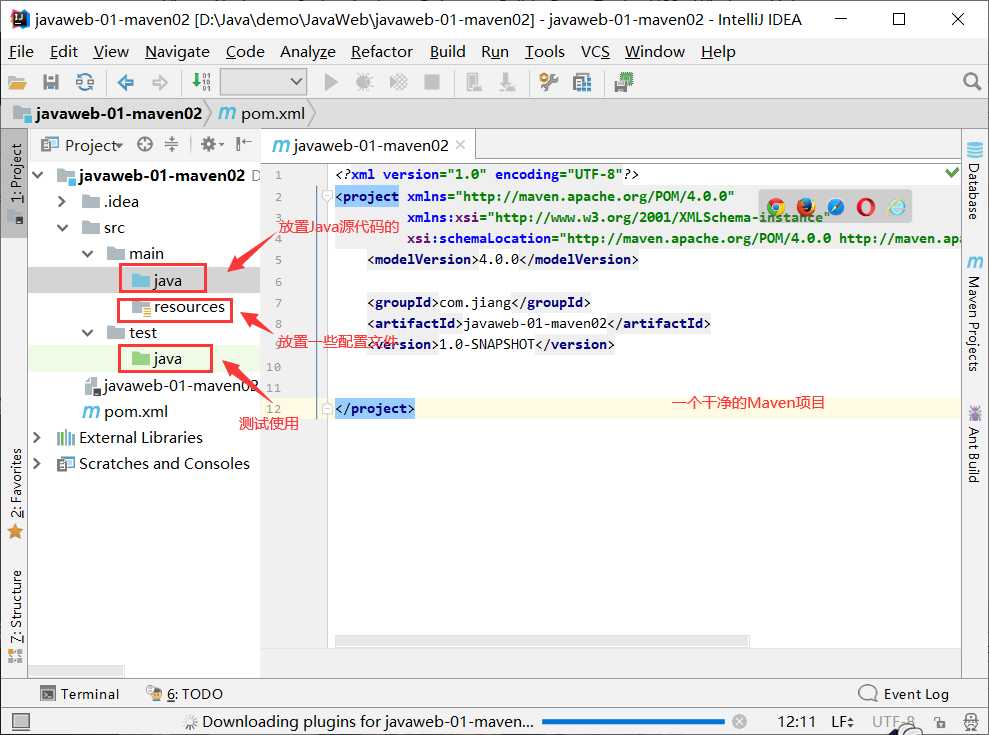Click the Stop square icon
The image size is (989, 735).
432,82
